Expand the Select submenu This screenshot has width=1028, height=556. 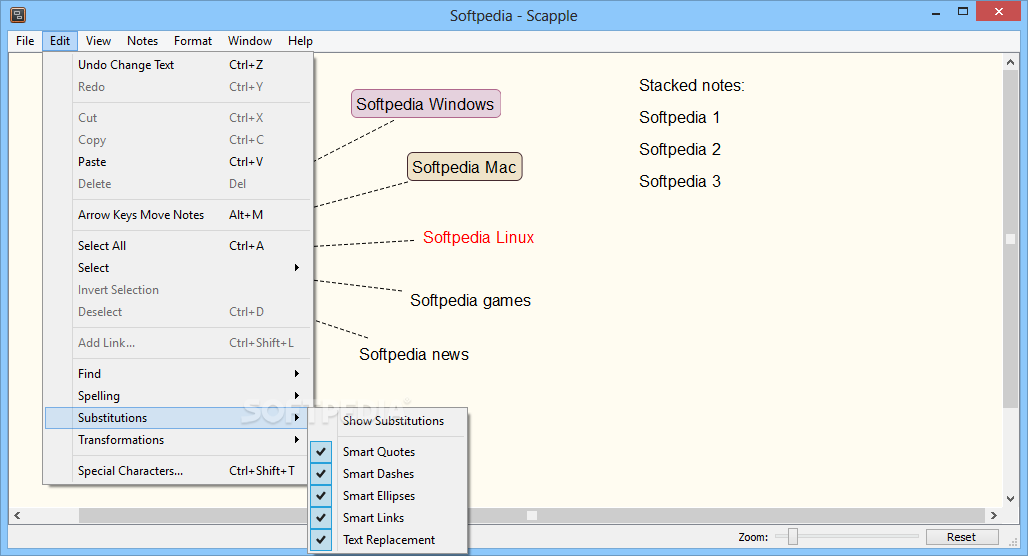[x=178, y=268]
